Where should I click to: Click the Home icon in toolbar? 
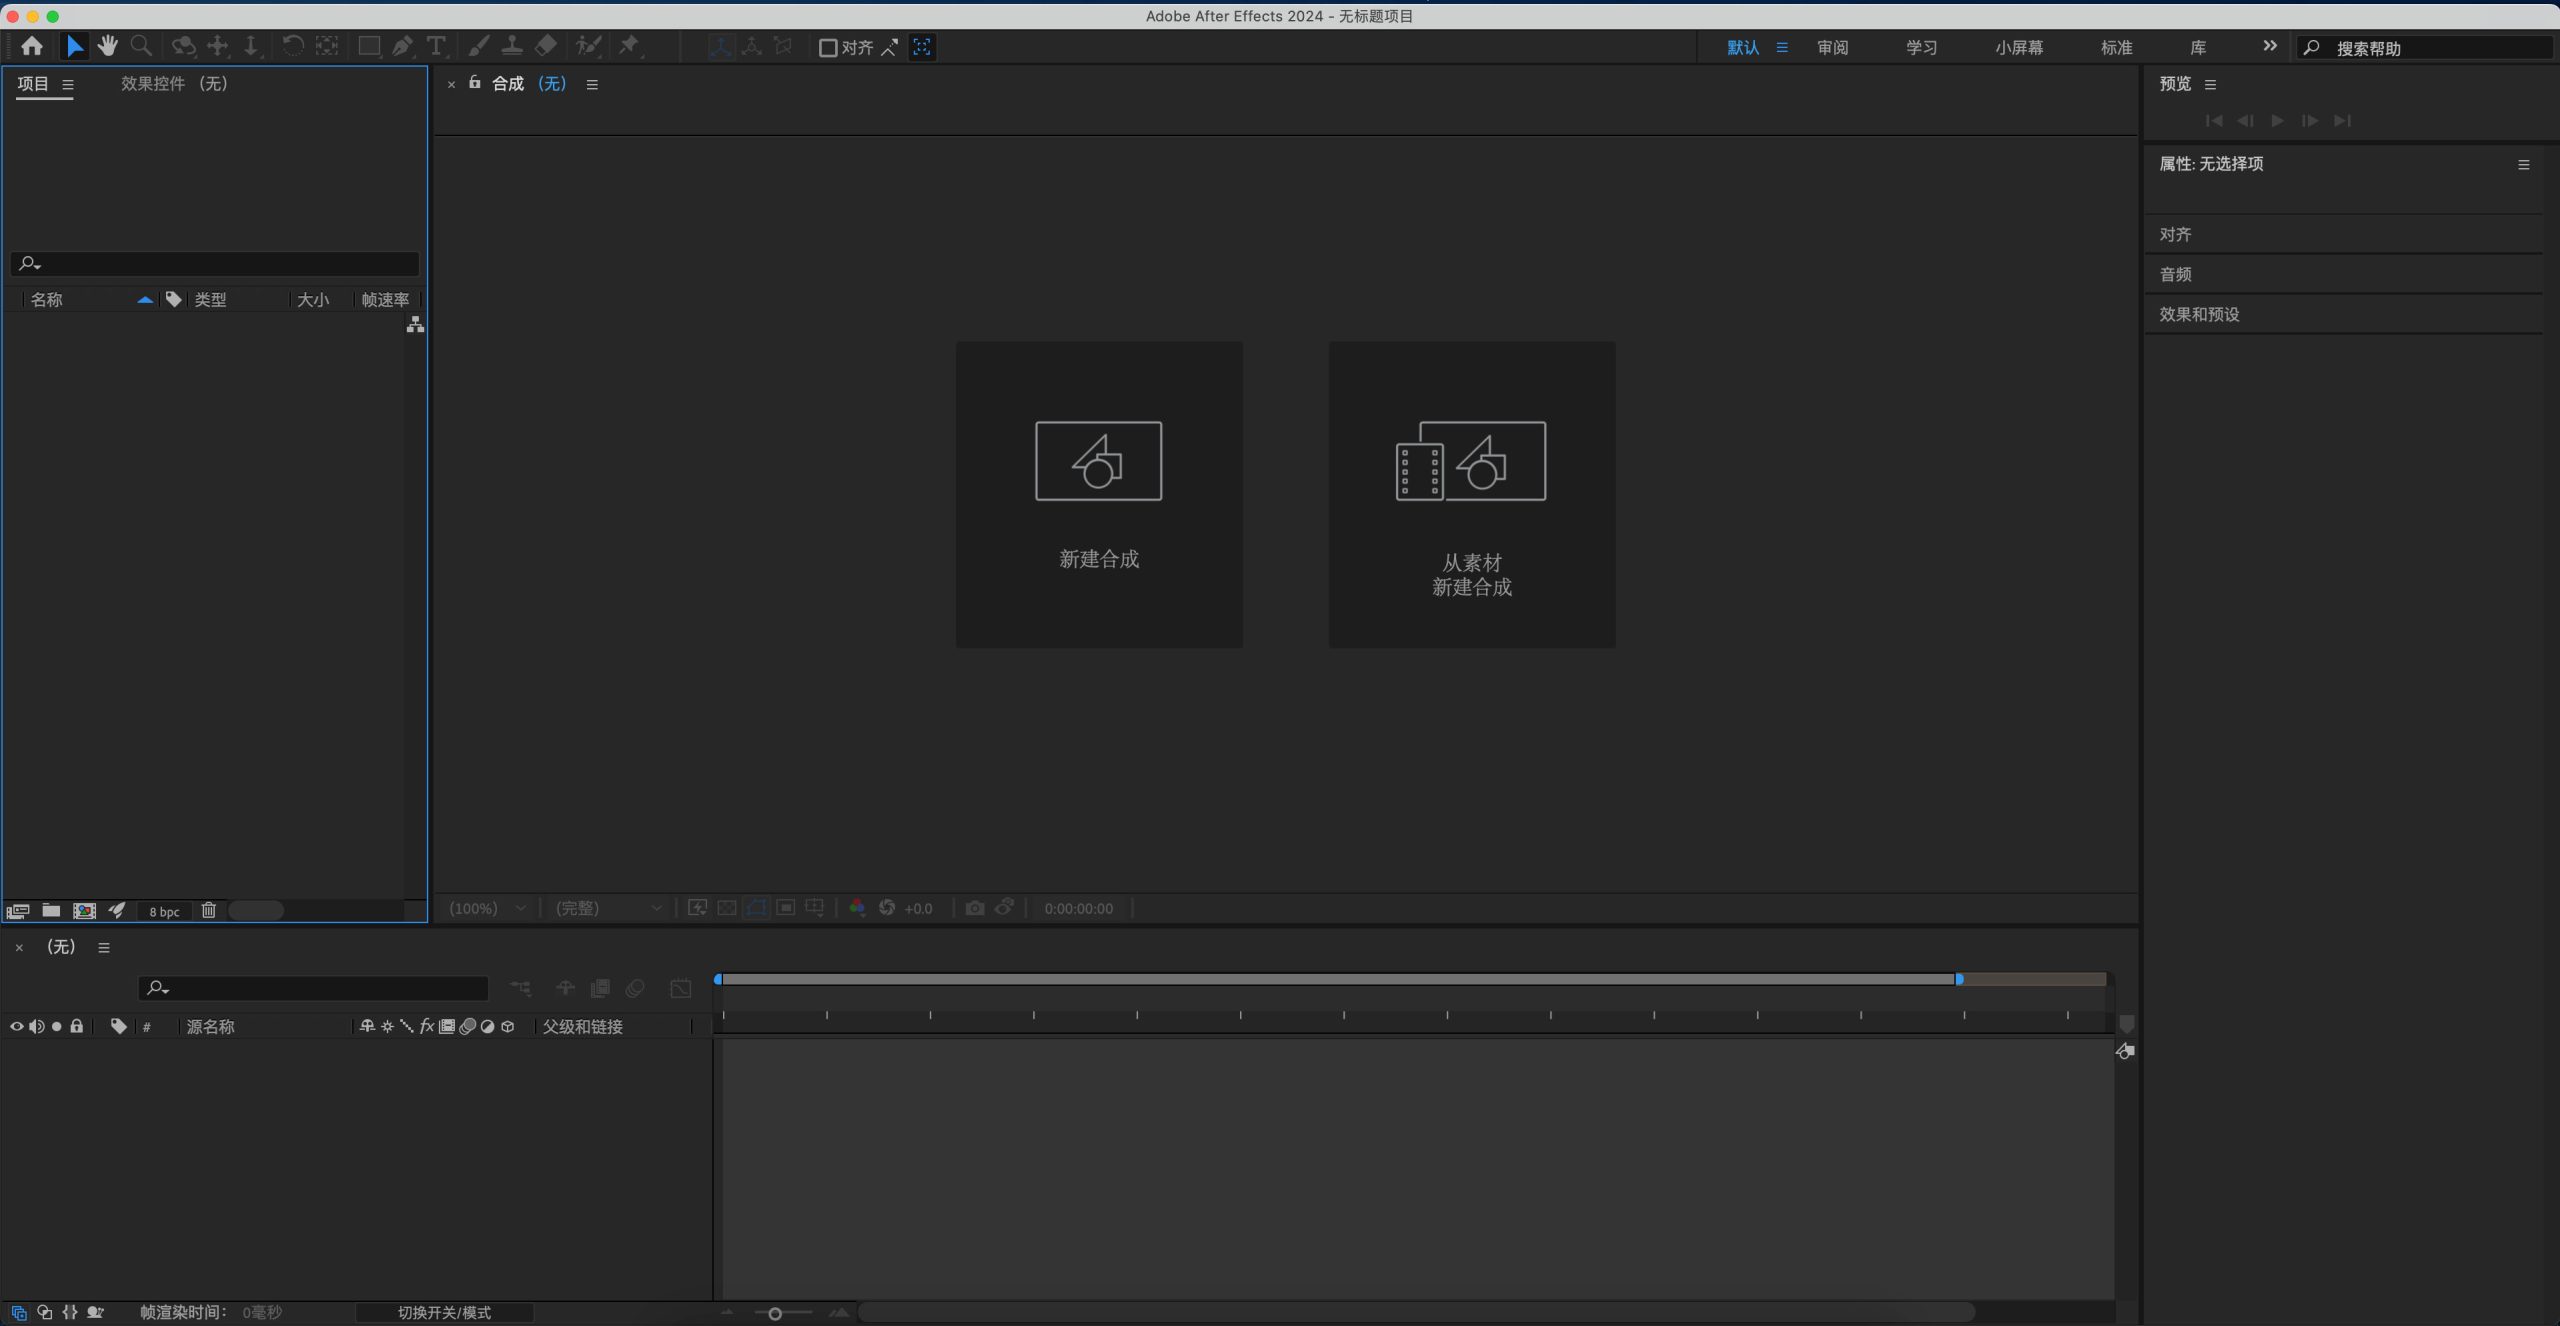pyautogui.click(x=32, y=46)
